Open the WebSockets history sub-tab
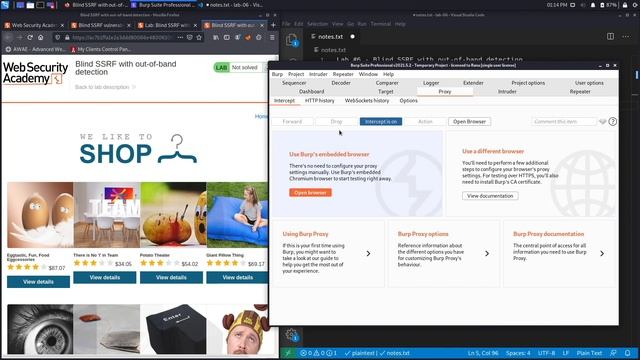This screenshot has width=640, height=360. [x=367, y=101]
